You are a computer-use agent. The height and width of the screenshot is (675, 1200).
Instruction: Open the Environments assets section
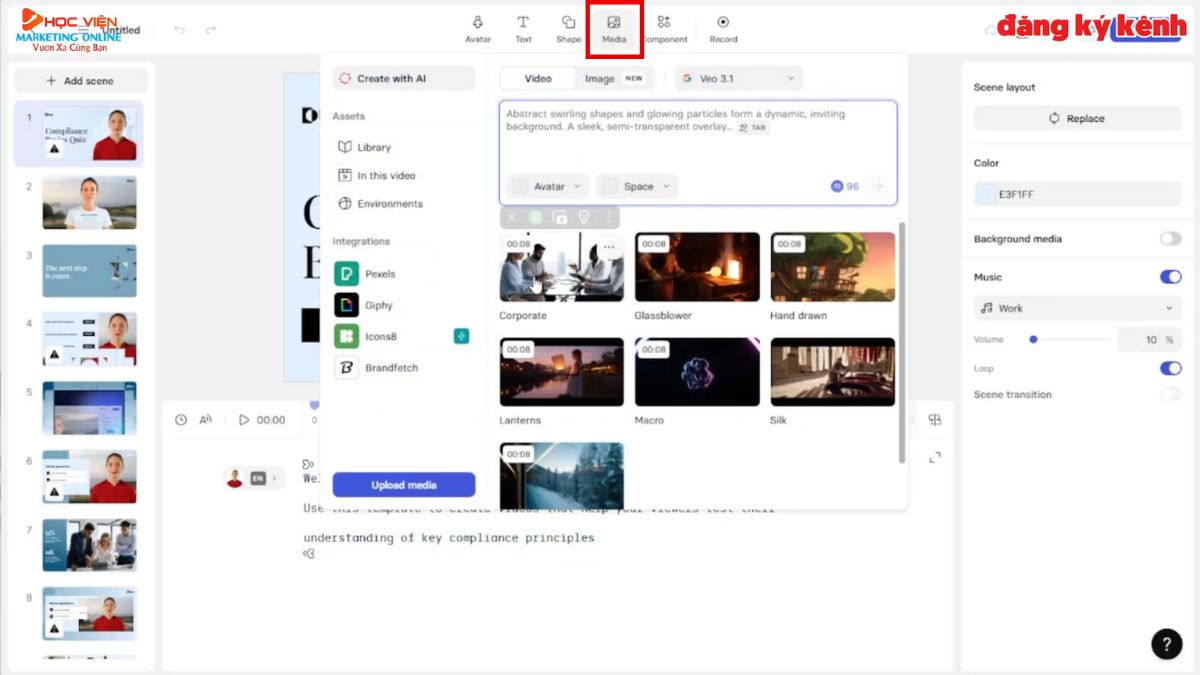(390, 203)
